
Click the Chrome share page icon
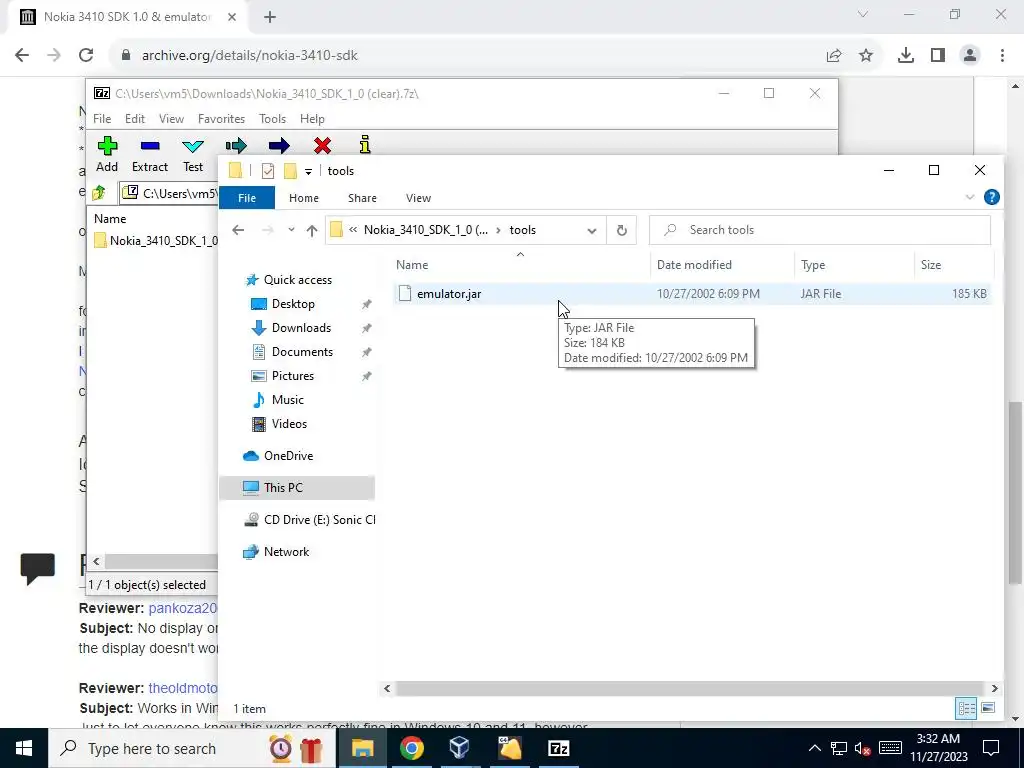834,56
